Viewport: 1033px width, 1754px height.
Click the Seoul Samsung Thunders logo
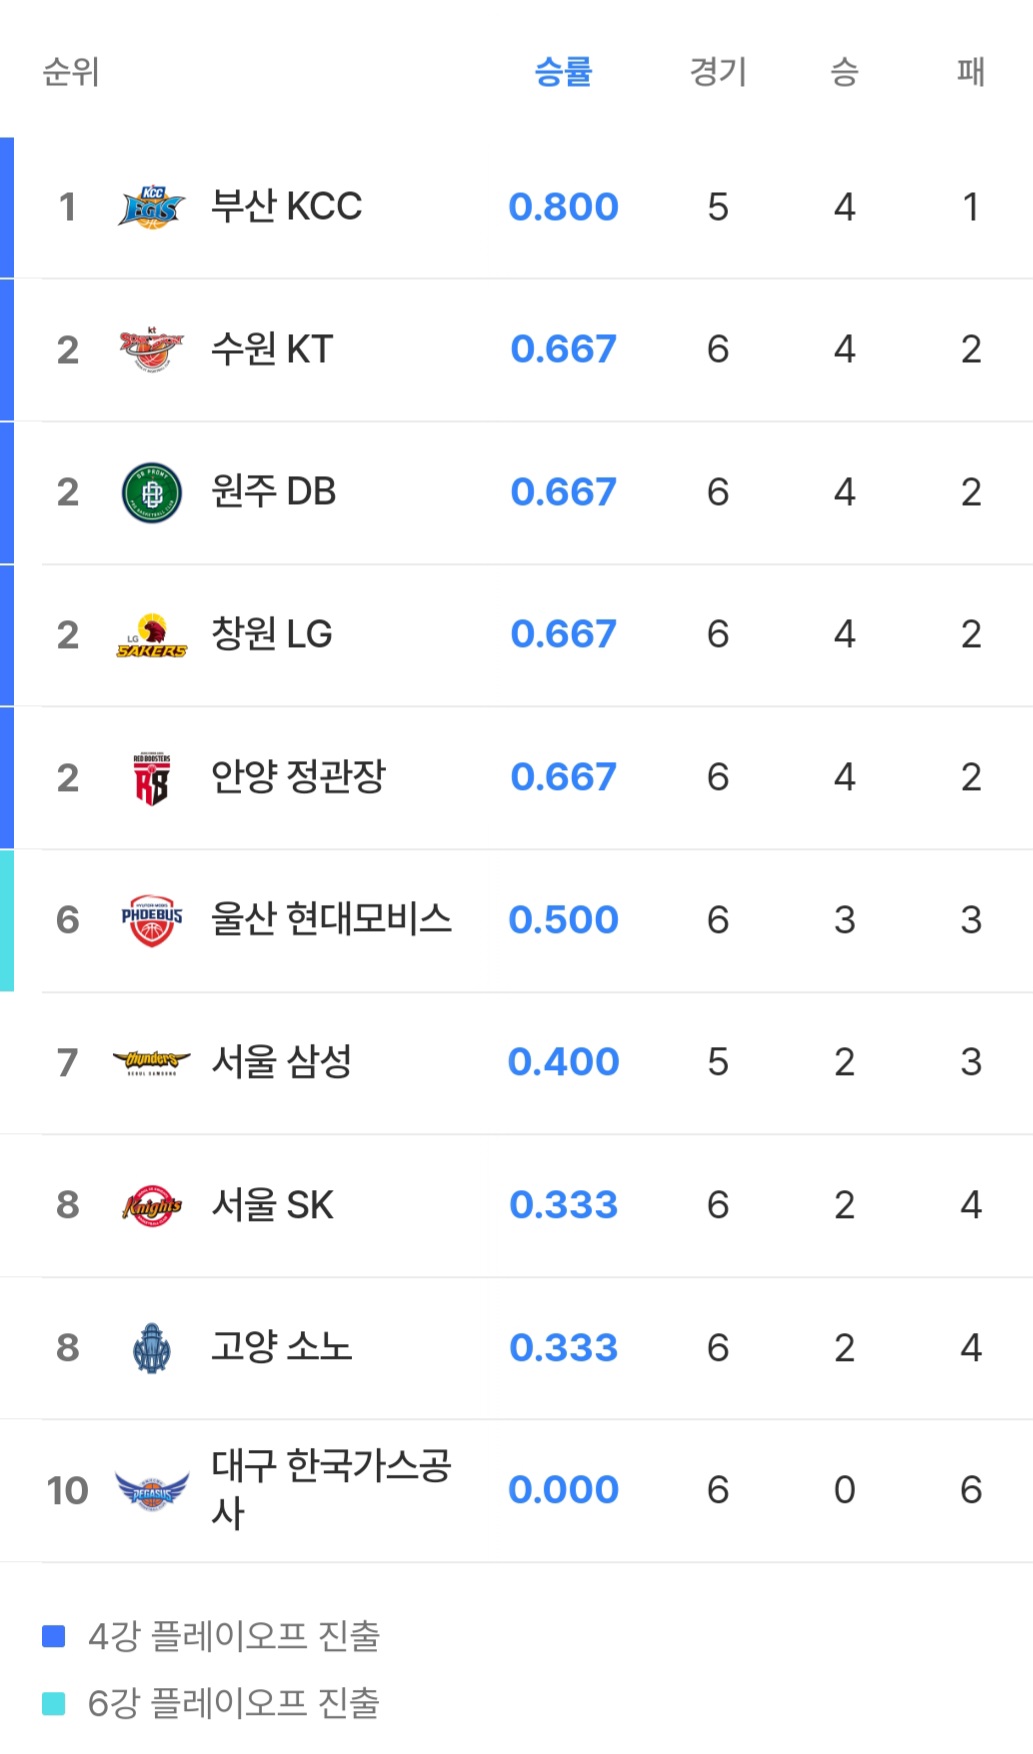pyautogui.click(x=151, y=1062)
